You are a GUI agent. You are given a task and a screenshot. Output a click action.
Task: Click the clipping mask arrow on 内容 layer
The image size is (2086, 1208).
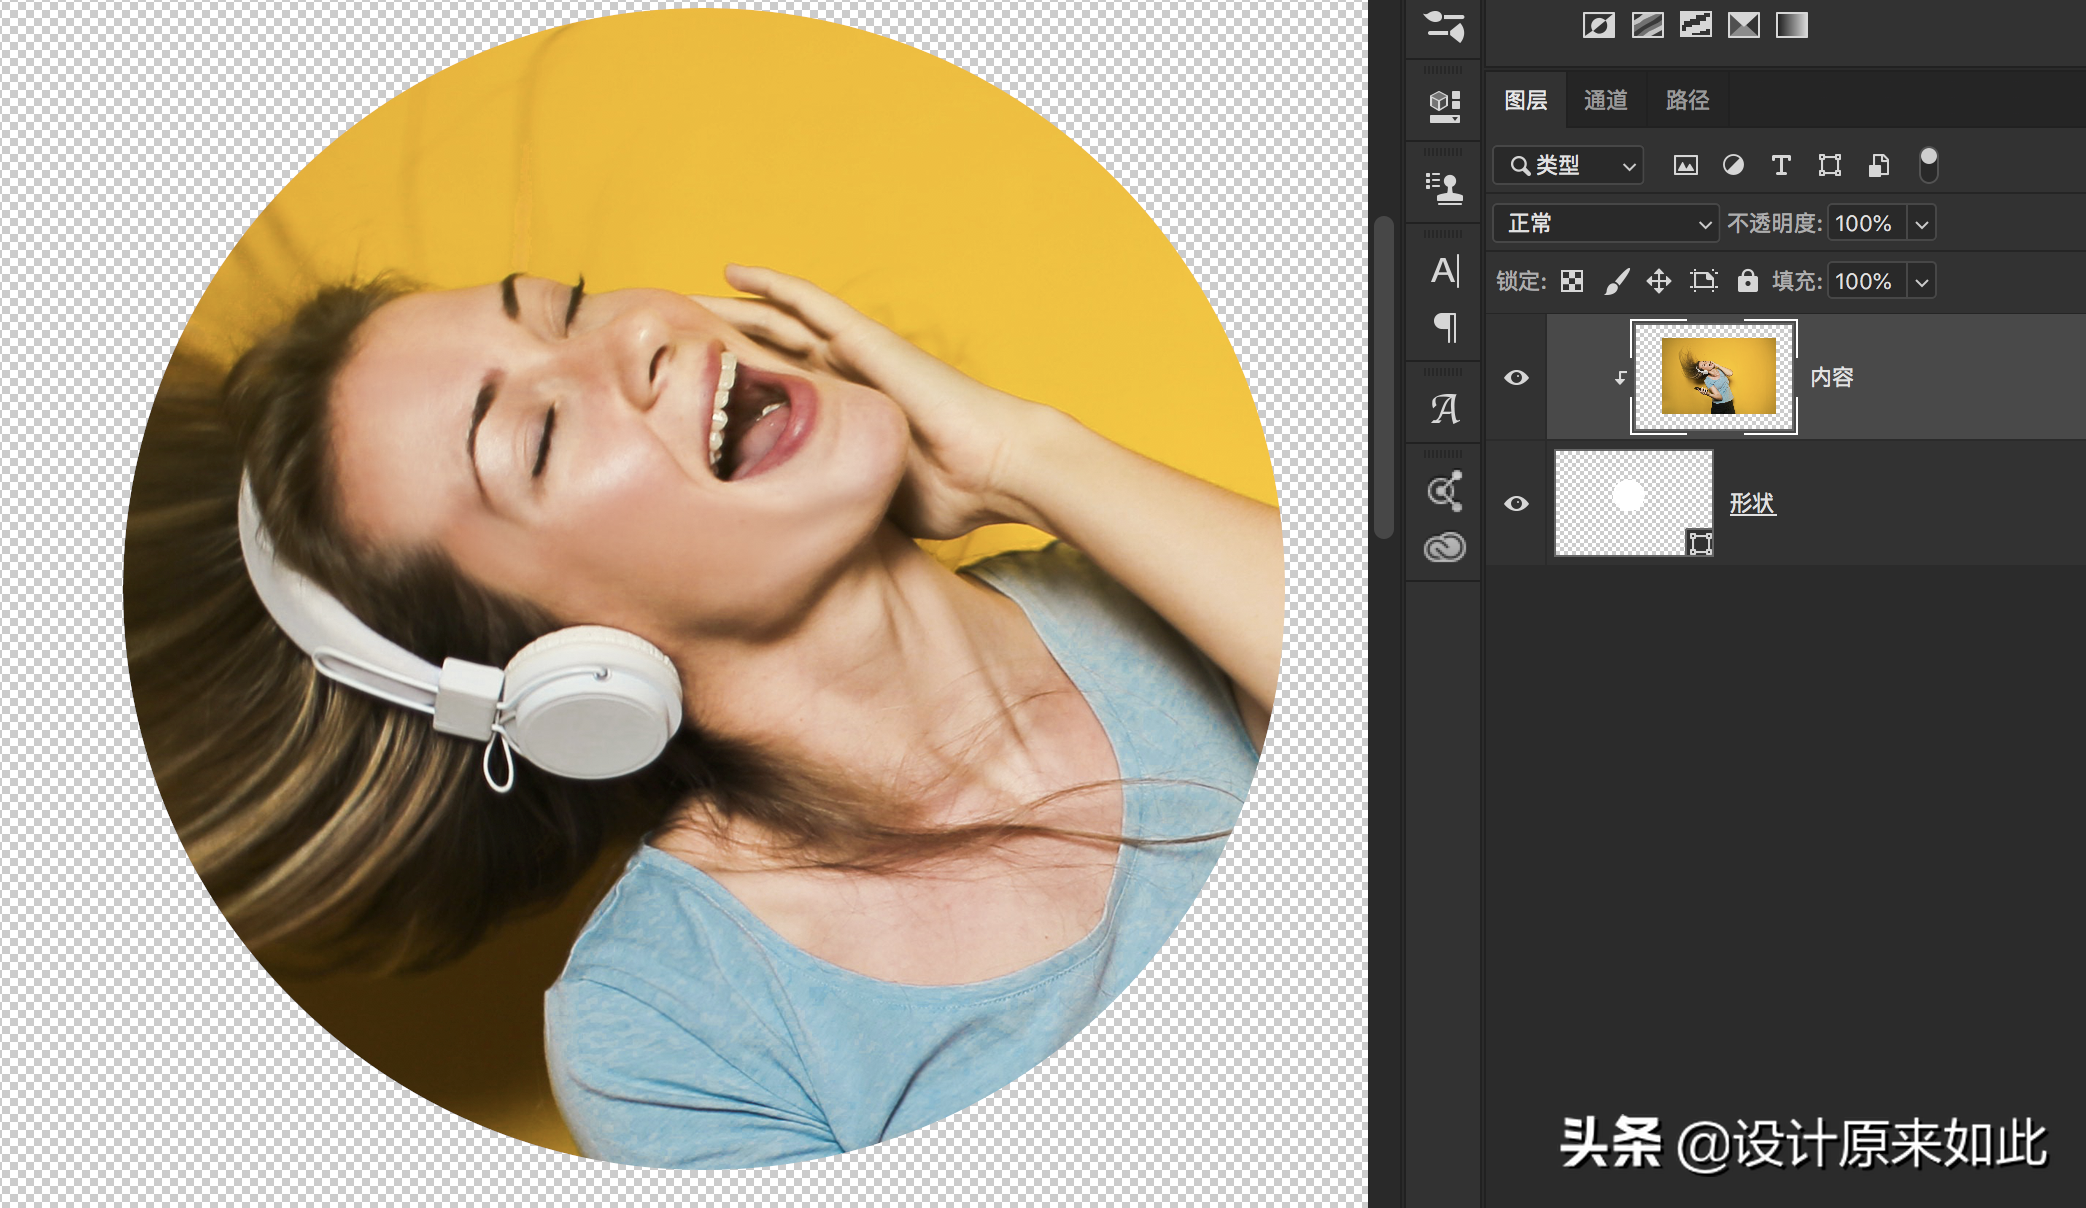1620,378
